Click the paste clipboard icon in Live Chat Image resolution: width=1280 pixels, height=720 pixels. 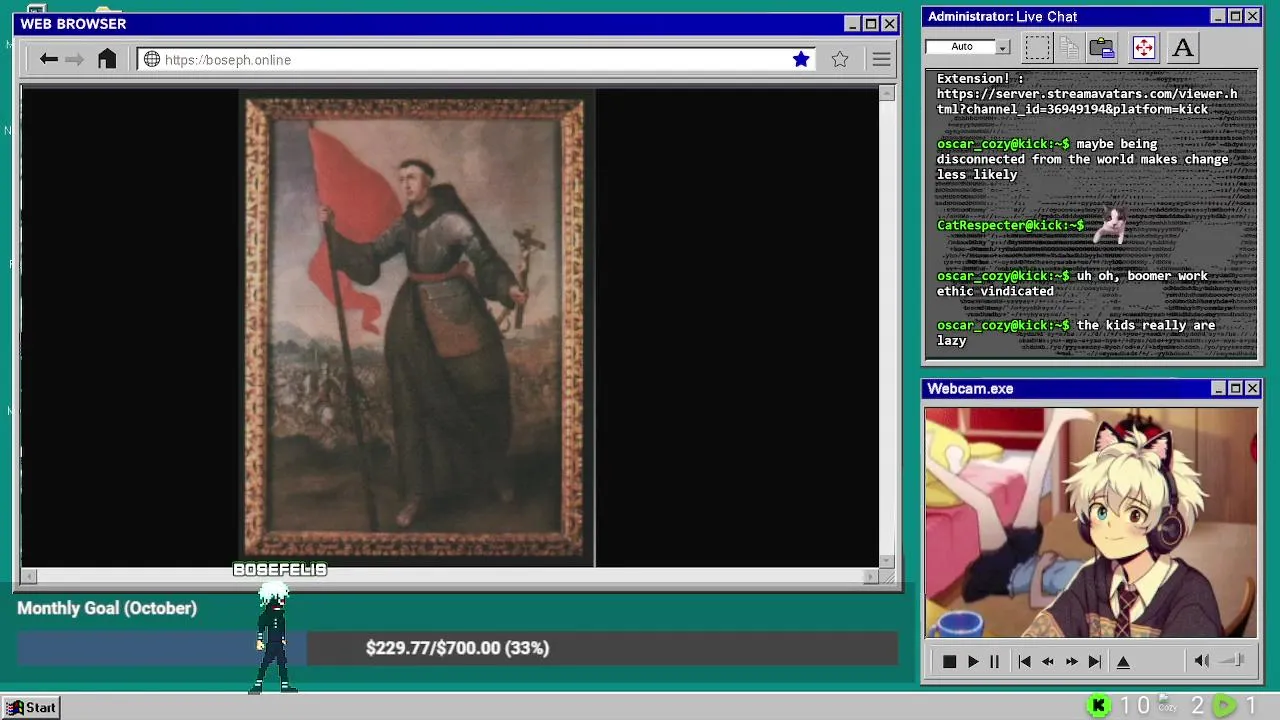(1102, 47)
